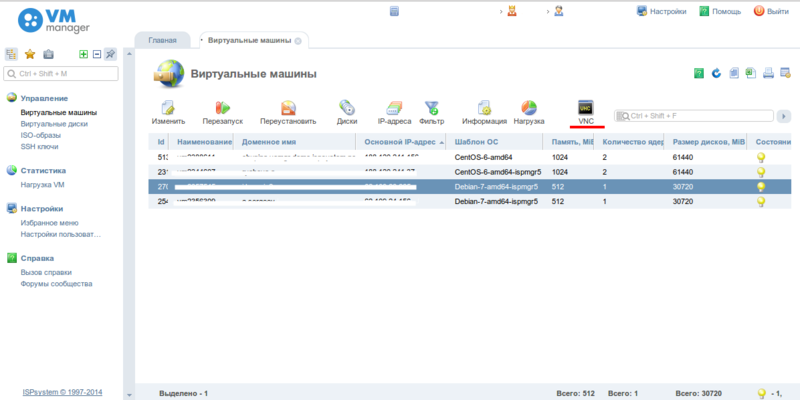Click the Фильтр filter icon
800x400 pixels.
coord(432,108)
